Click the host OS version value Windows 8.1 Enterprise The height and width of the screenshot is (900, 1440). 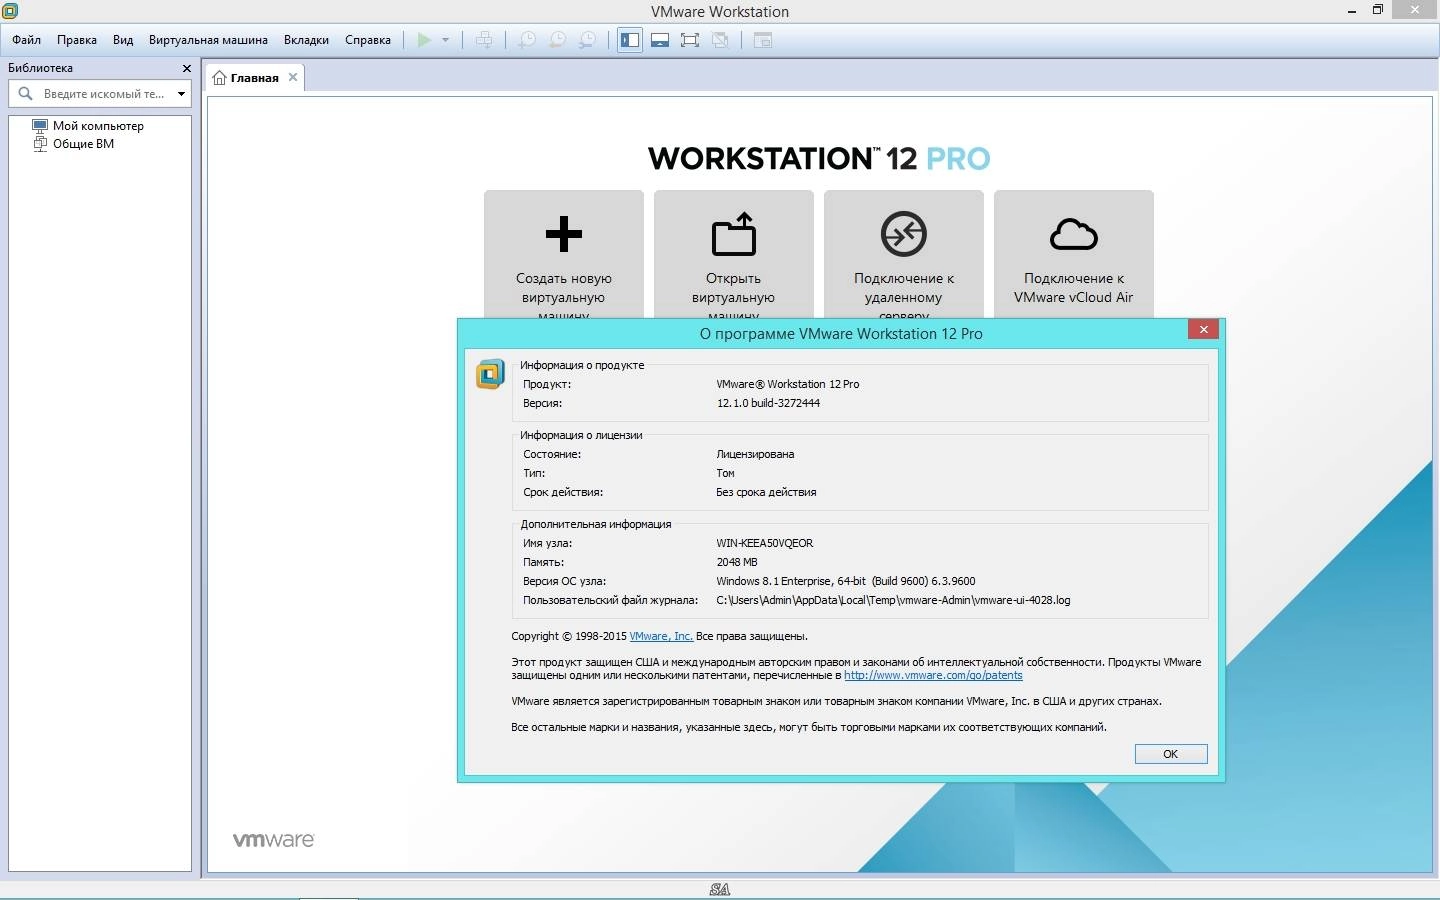[846, 581]
